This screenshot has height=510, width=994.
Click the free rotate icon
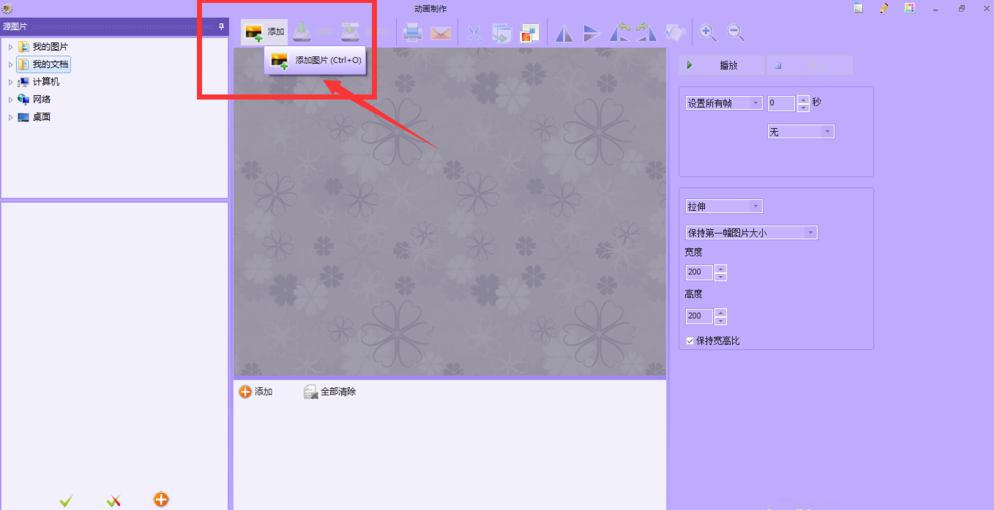[x=674, y=33]
